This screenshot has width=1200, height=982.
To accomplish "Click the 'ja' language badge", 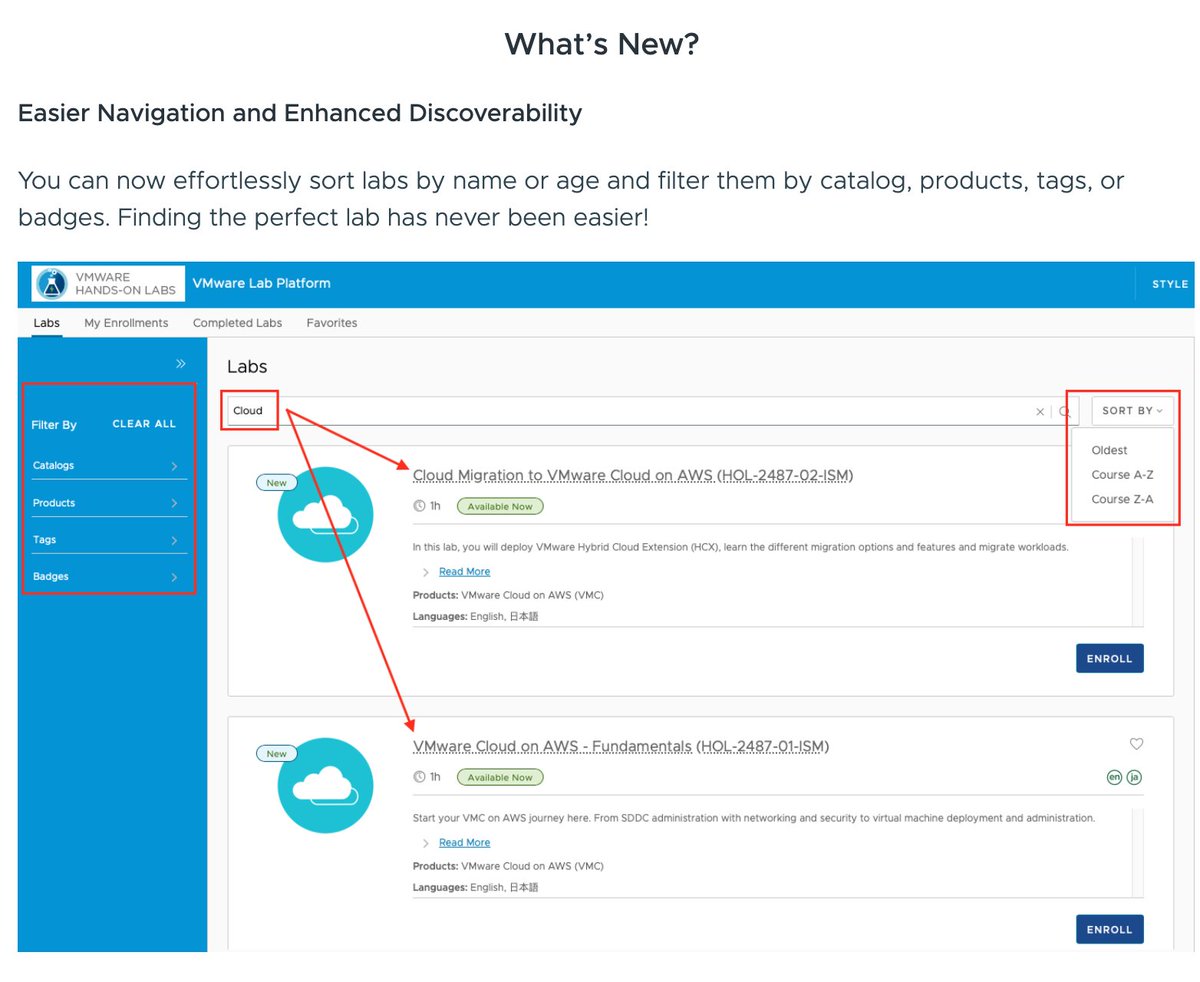I will tap(1134, 777).
